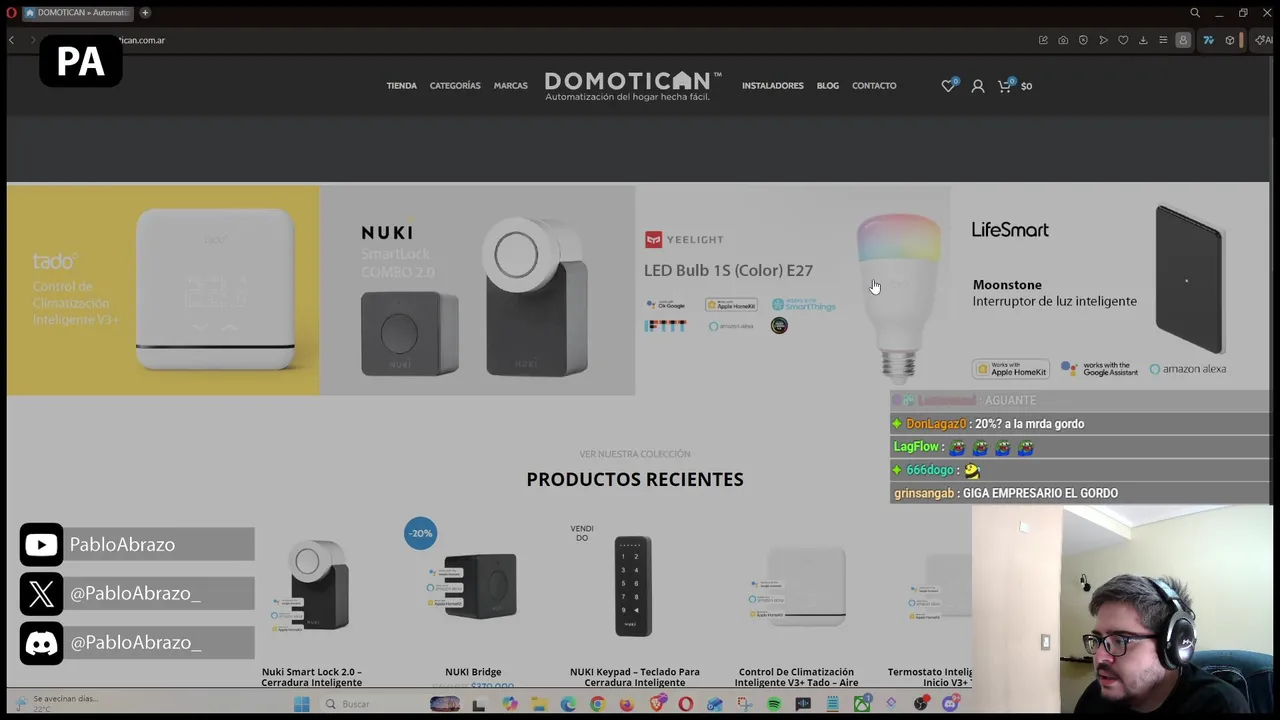Click the NUKI Bridge product title
This screenshot has width=1280, height=720.
click(x=473, y=672)
